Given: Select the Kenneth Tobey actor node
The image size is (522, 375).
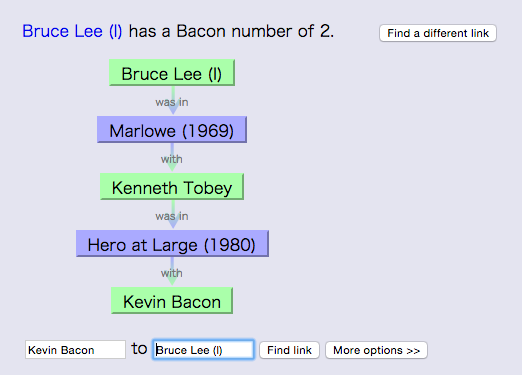Looking at the screenshot, I should click(172, 187).
